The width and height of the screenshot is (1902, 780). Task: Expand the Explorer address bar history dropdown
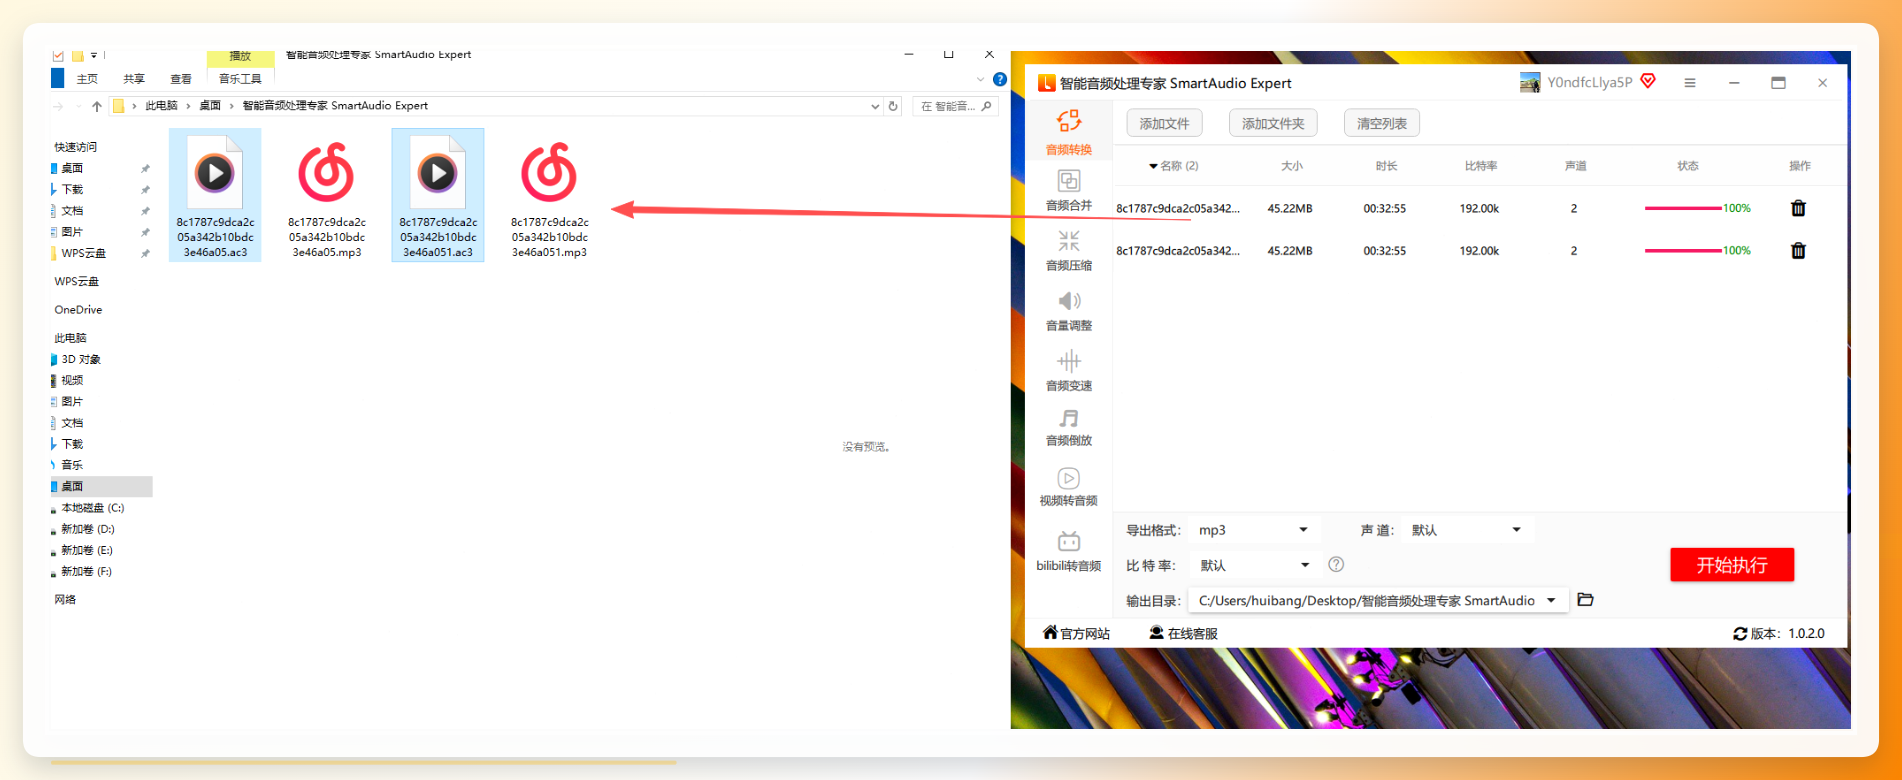coord(875,106)
